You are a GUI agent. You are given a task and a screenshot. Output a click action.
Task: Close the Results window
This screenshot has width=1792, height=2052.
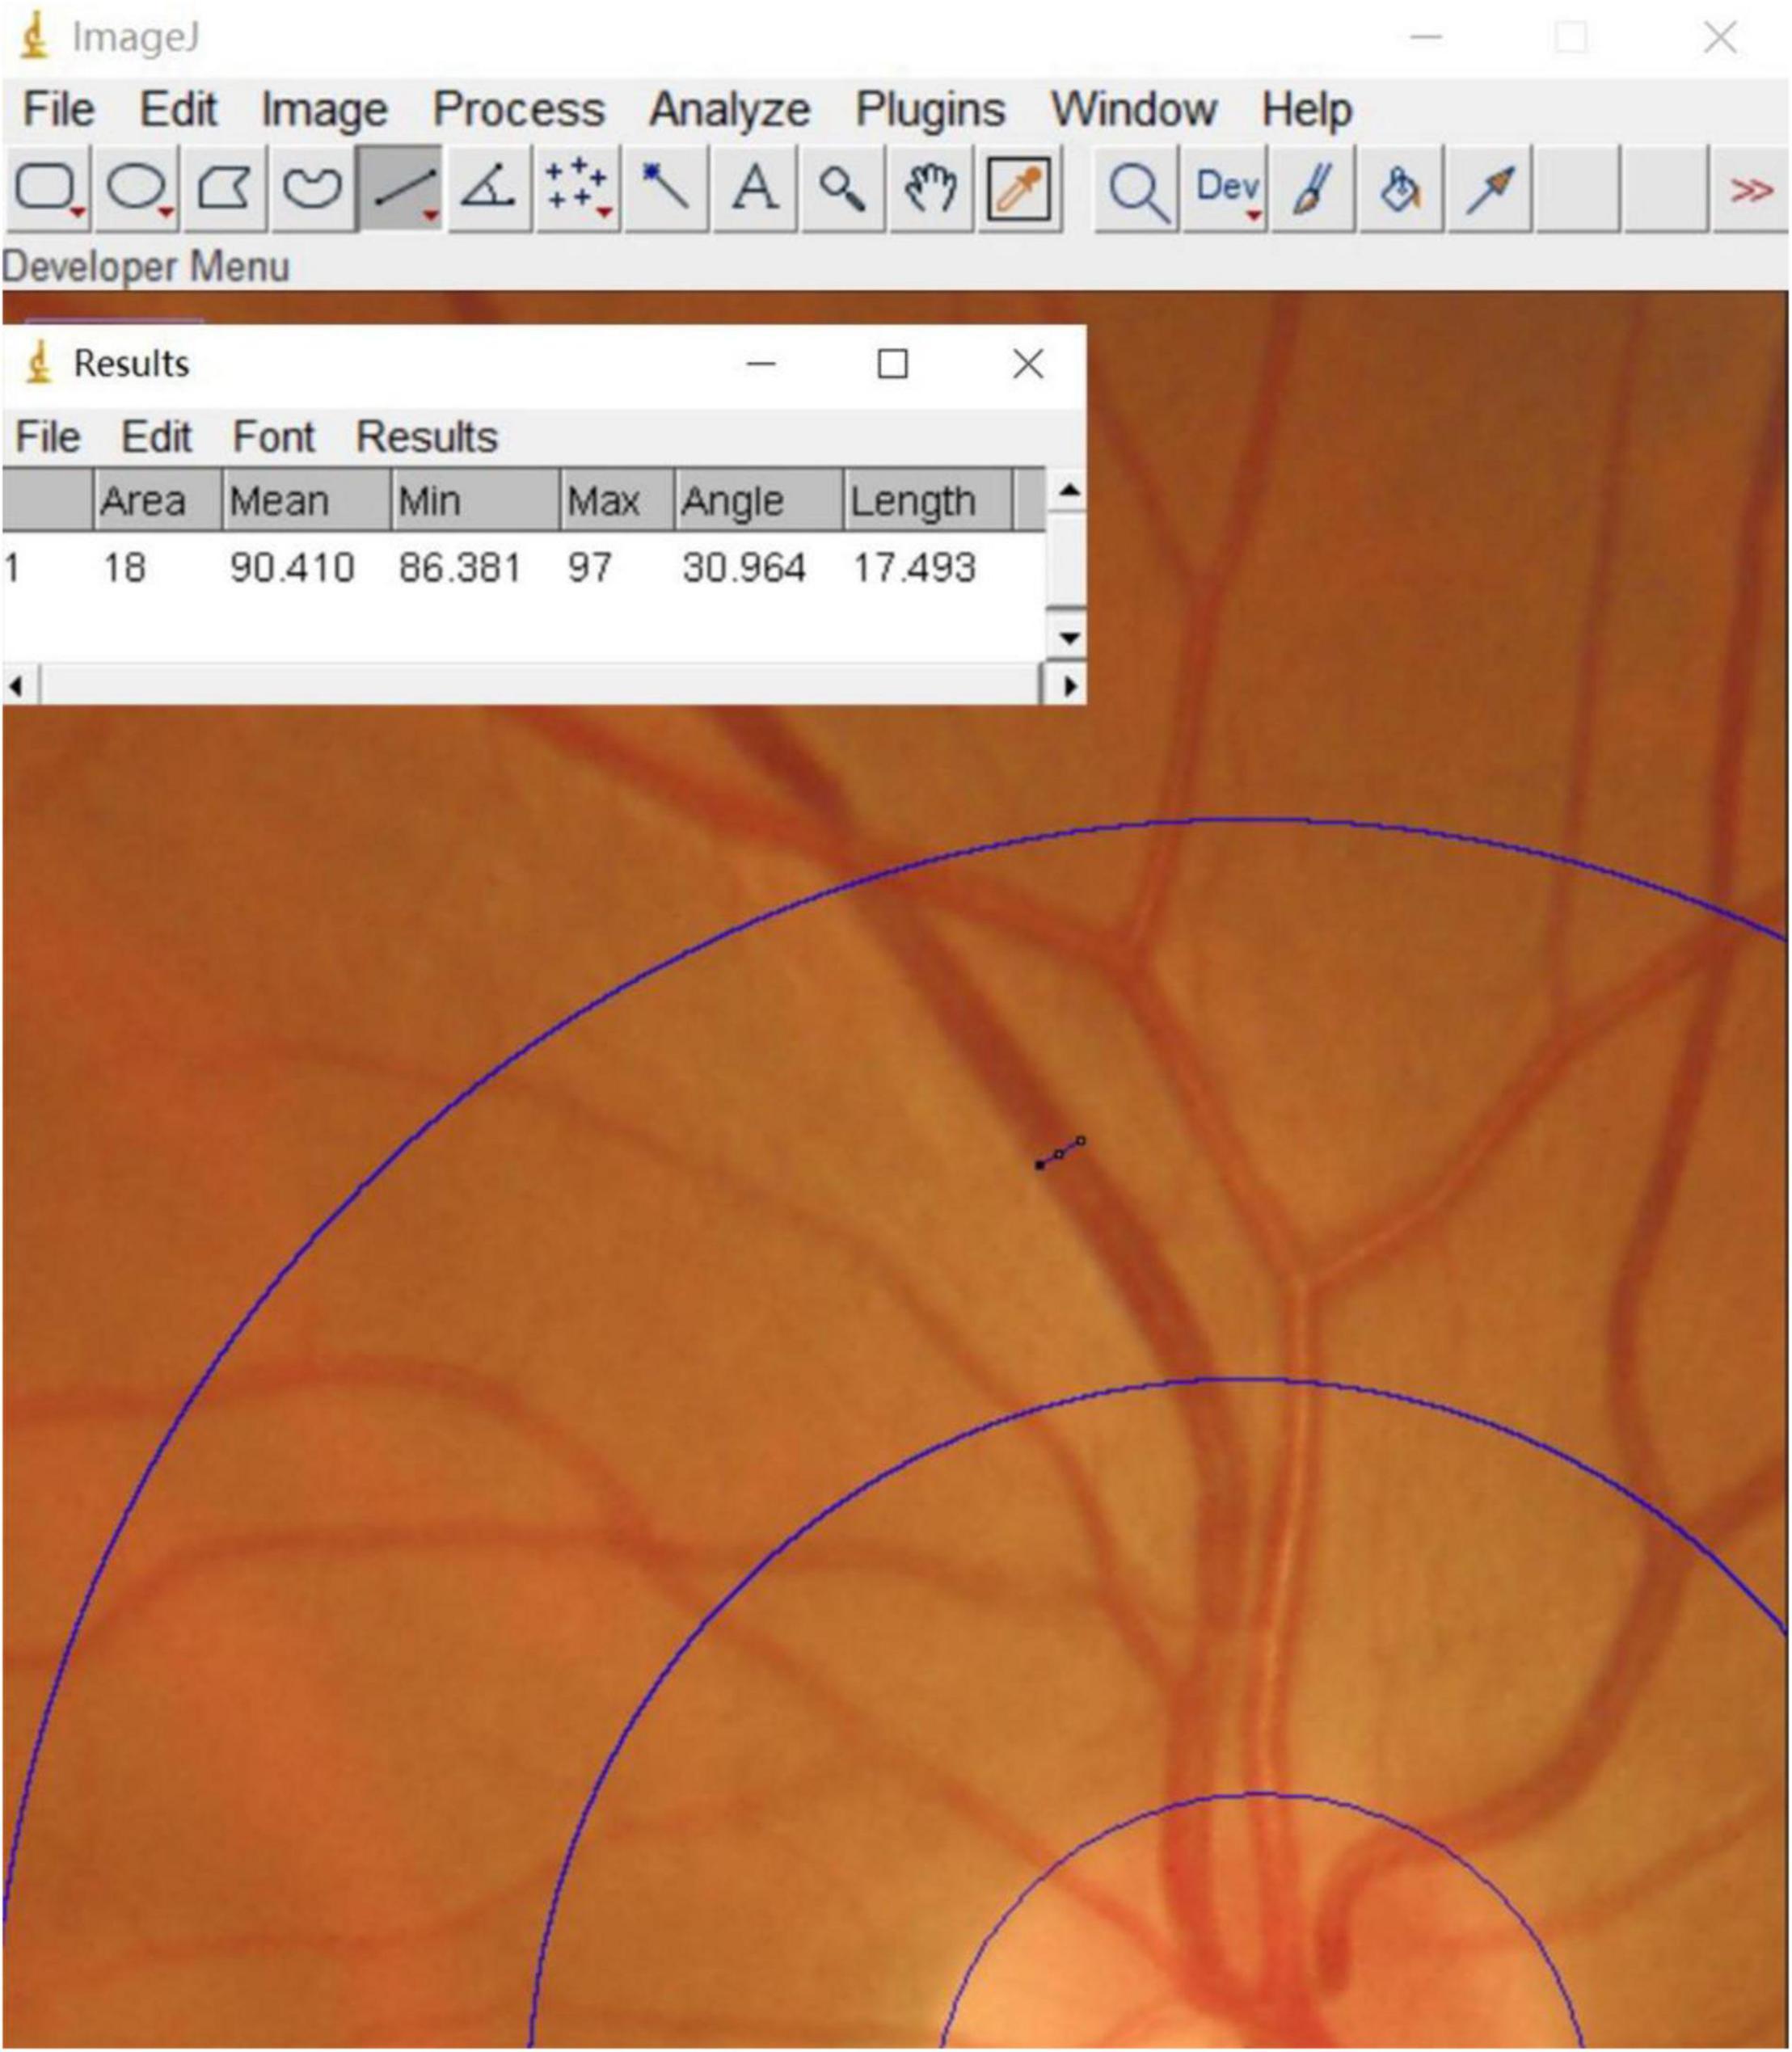tap(1028, 364)
